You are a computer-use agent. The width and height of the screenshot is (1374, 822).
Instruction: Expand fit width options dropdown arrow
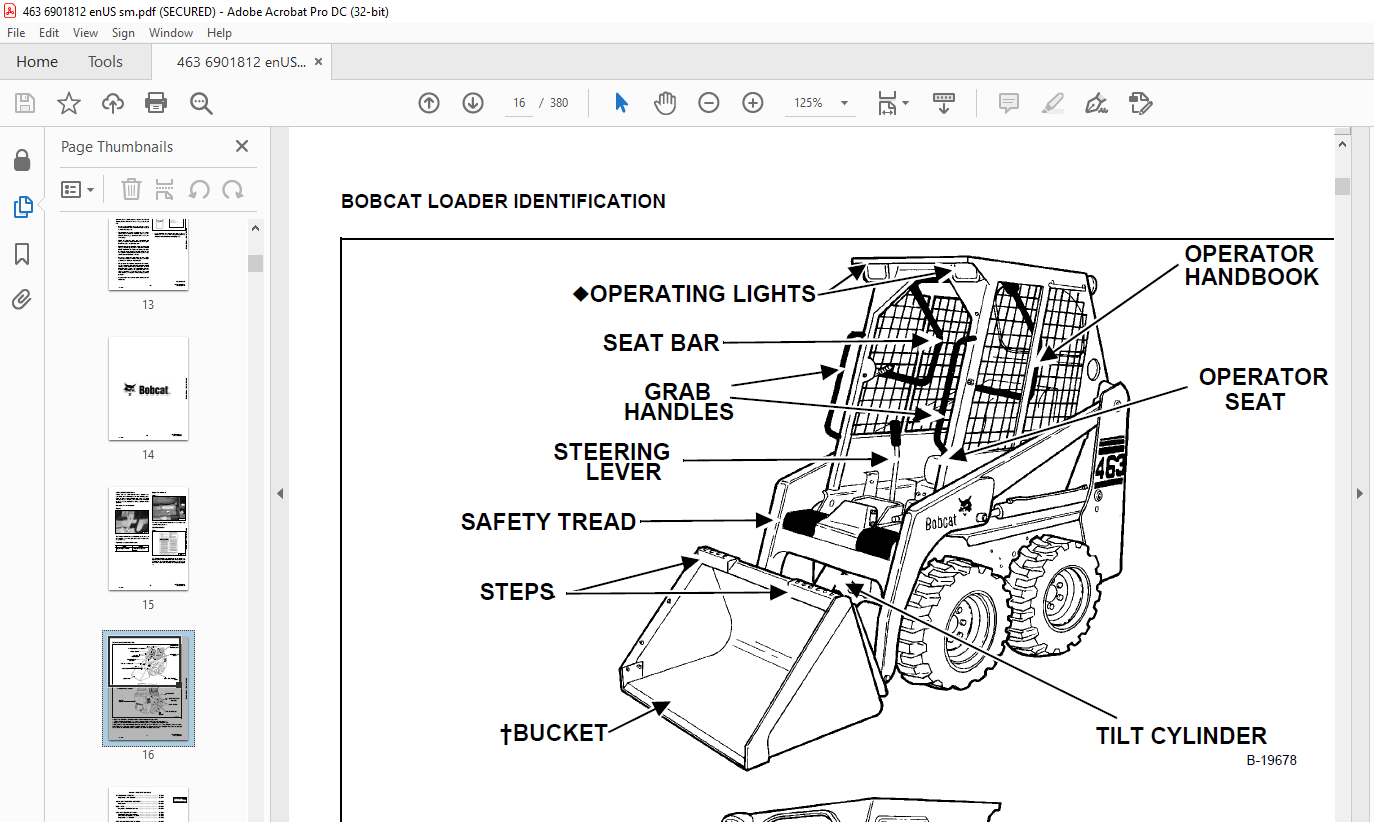pos(905,103)
